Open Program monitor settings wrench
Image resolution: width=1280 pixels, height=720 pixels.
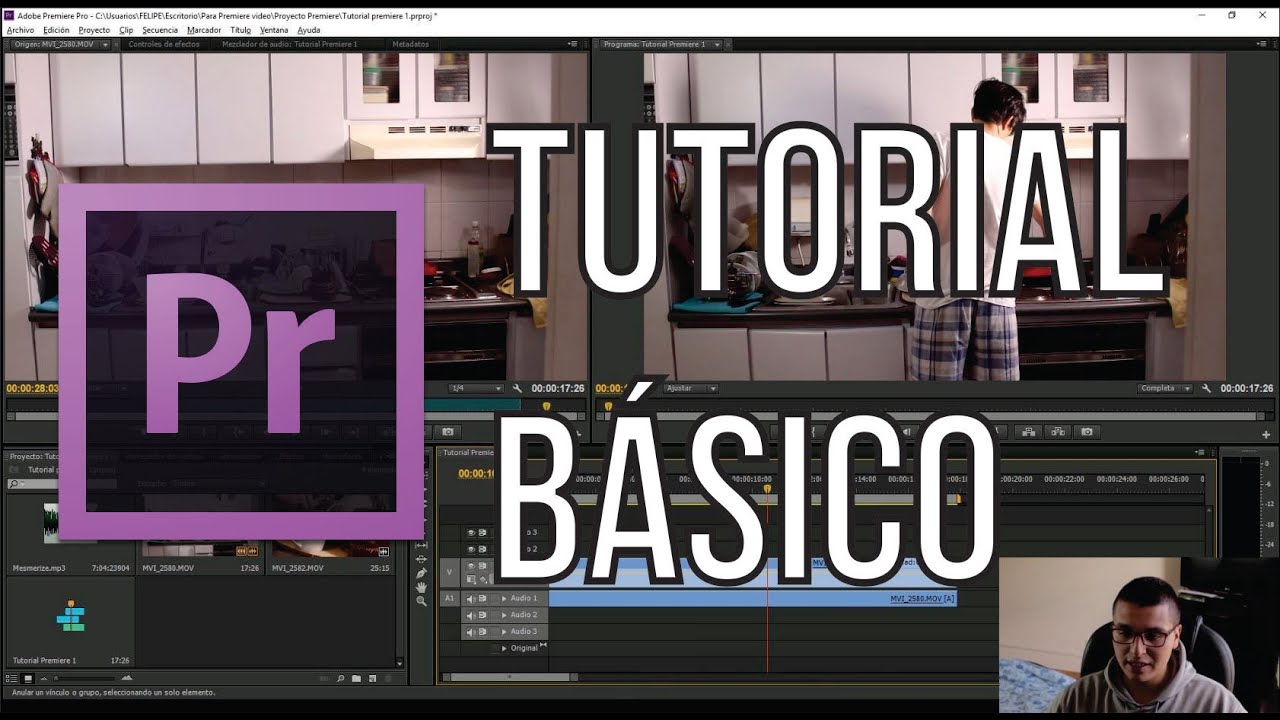(x=1206, y=388)
